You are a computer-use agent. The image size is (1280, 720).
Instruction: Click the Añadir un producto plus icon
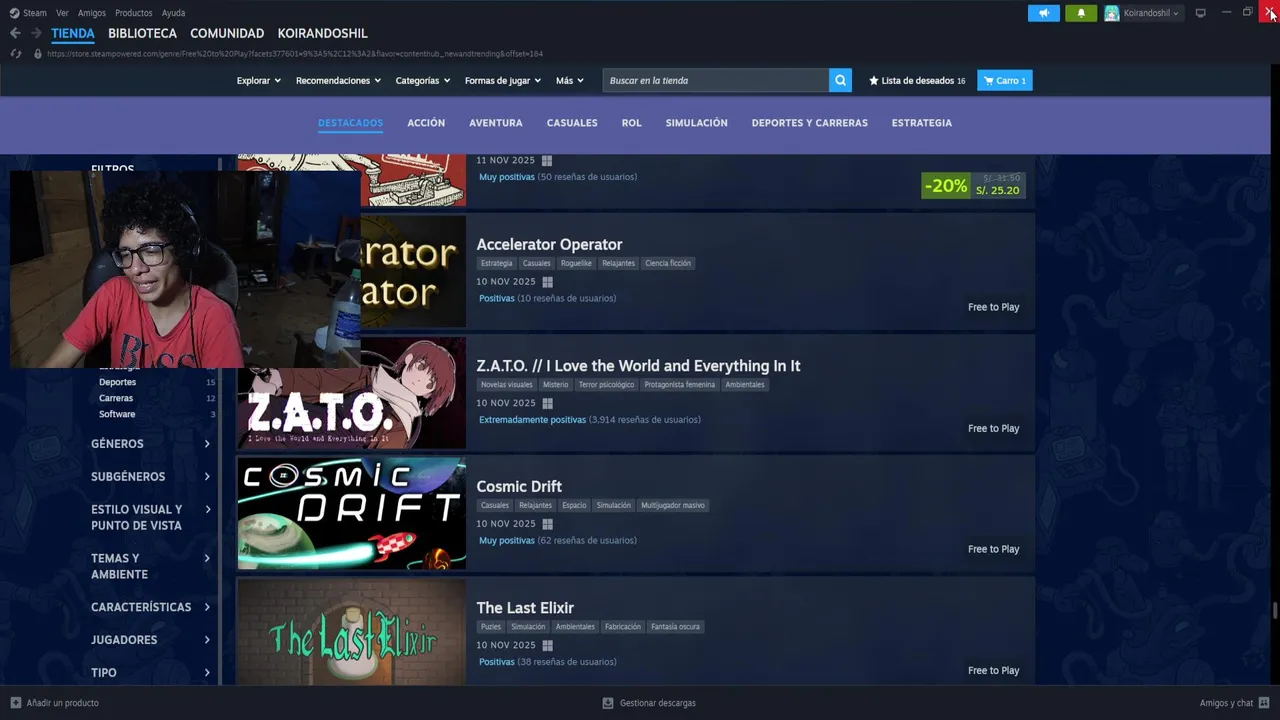click(15, 703)
